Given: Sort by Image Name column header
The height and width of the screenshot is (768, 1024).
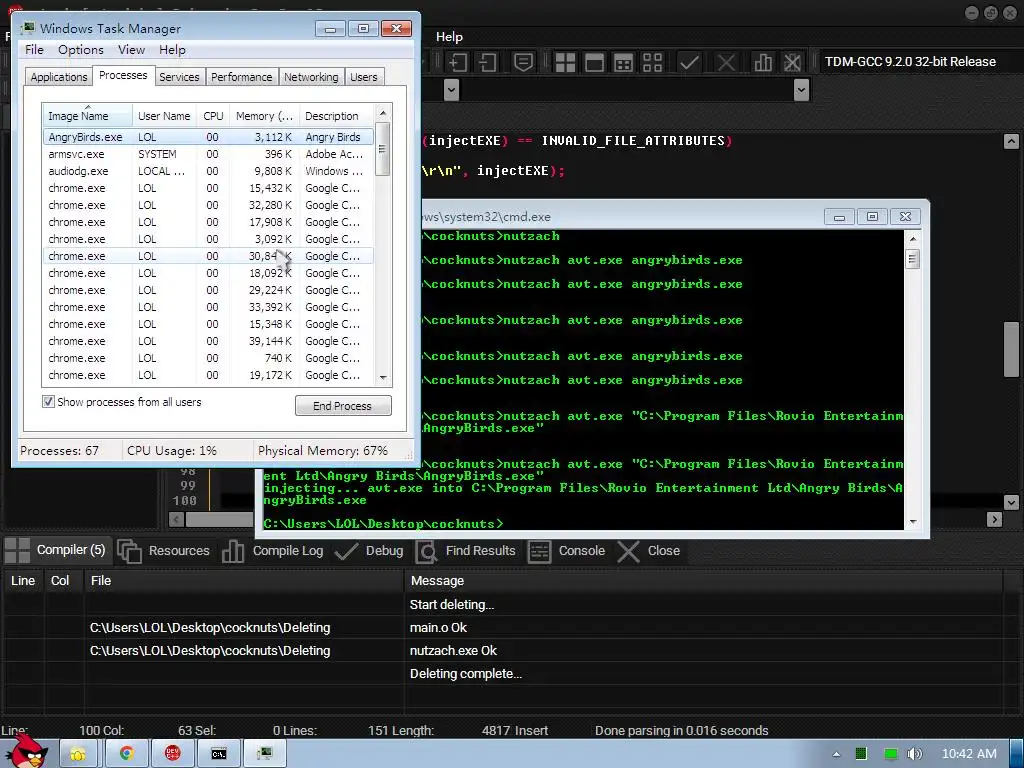Looking at the screenshot, I should coord(87,116).
